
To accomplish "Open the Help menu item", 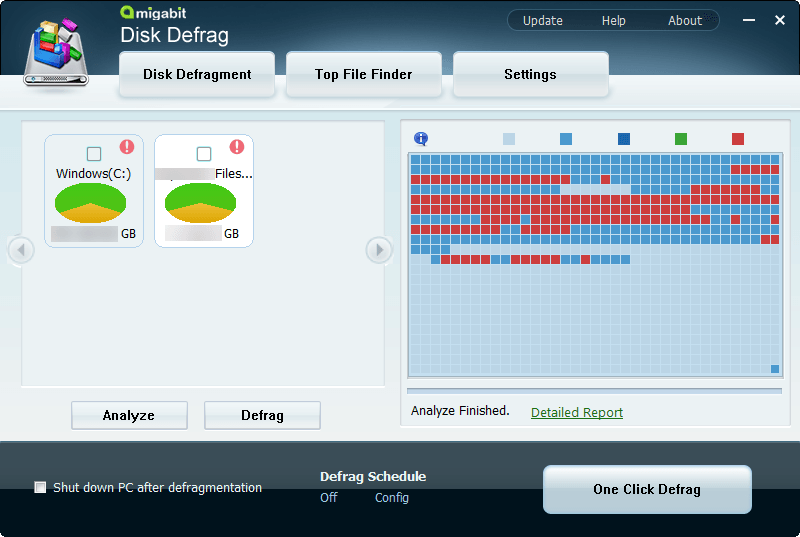I will (x=613, y=21).
